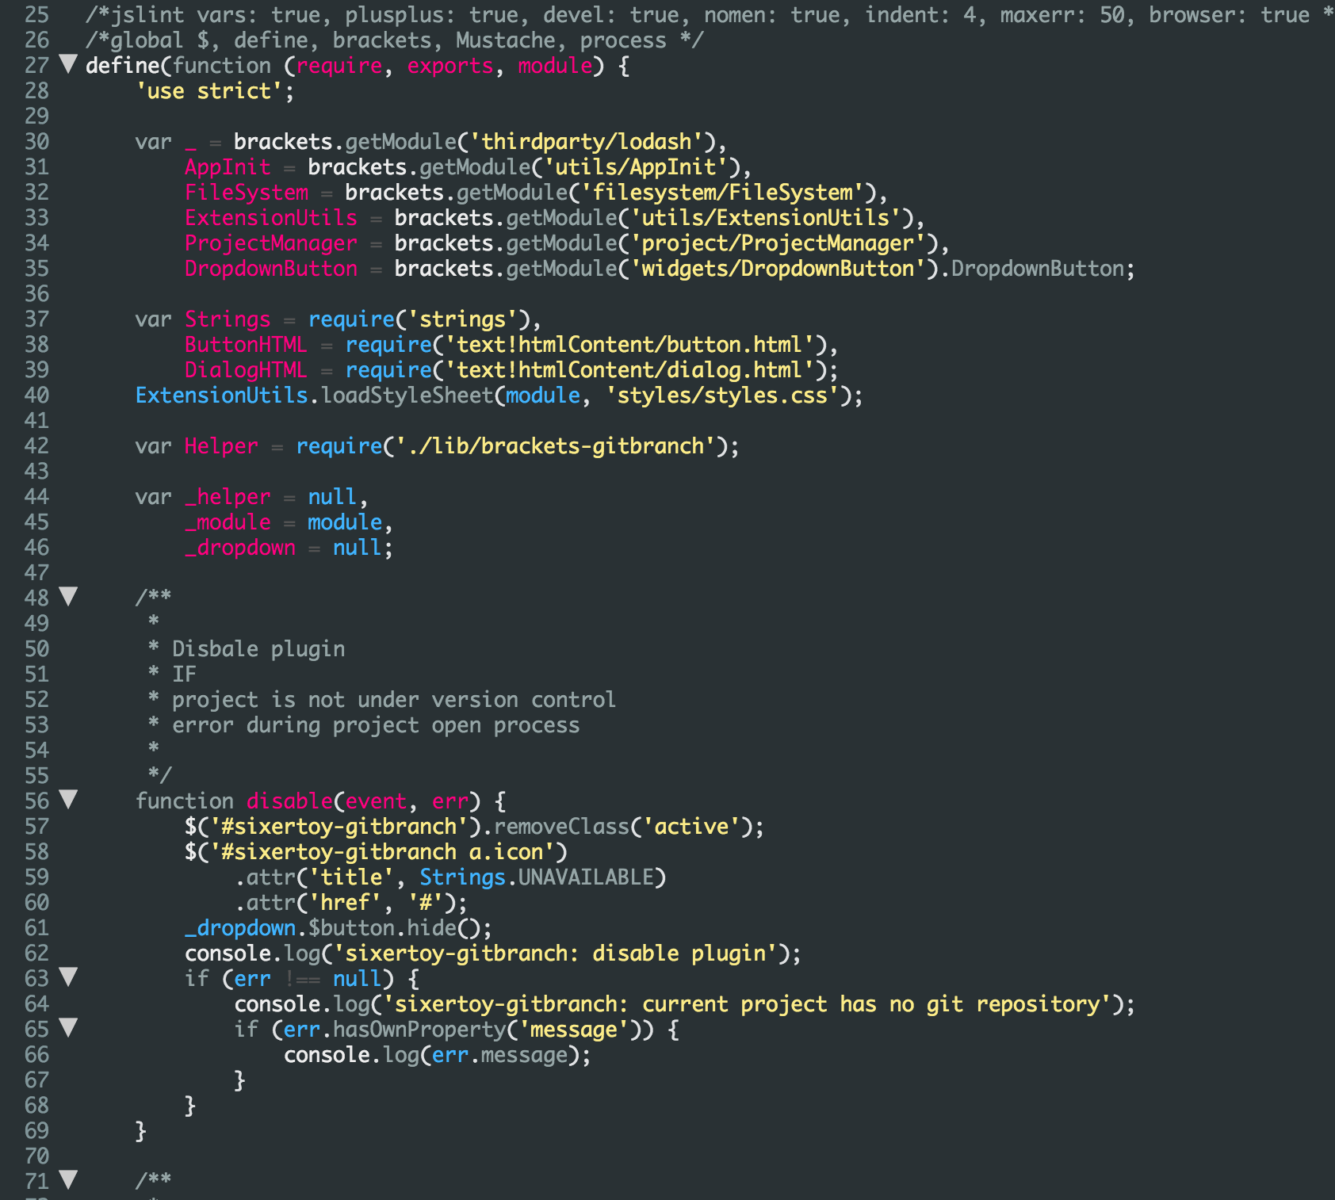
Task: Click line number 30 in the gutter
Action: [x=37, y=142]
